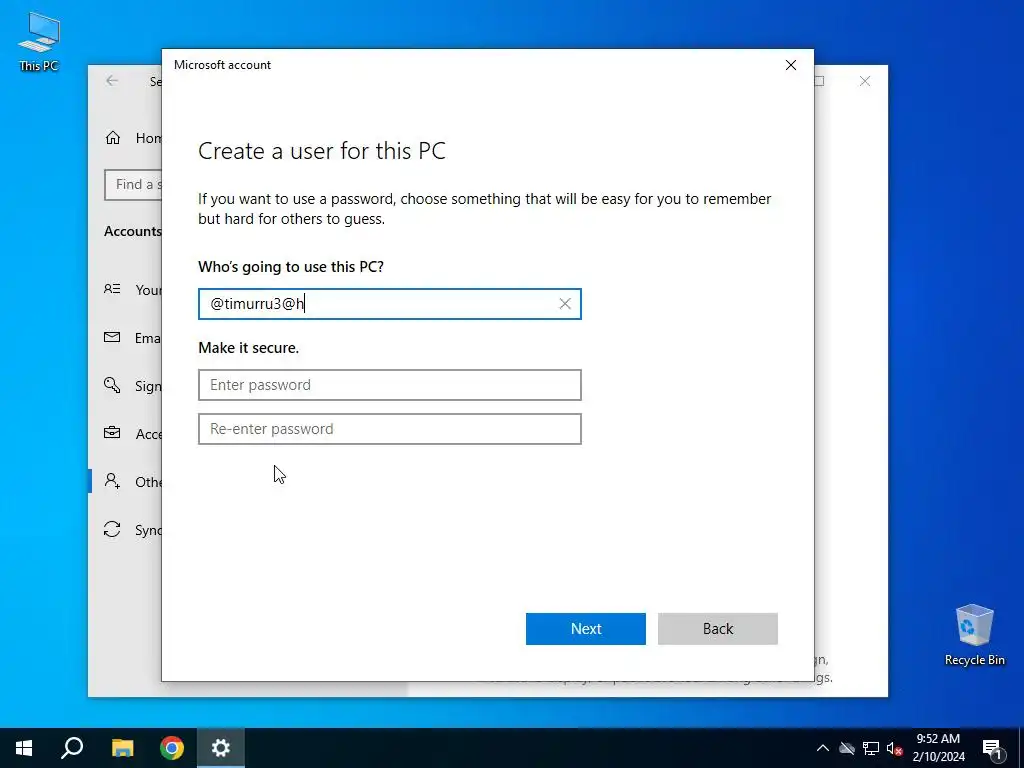Open Your info icon in Settings sidebar
The height and width of the screenshot is (768, 1024).
point(112,289)
